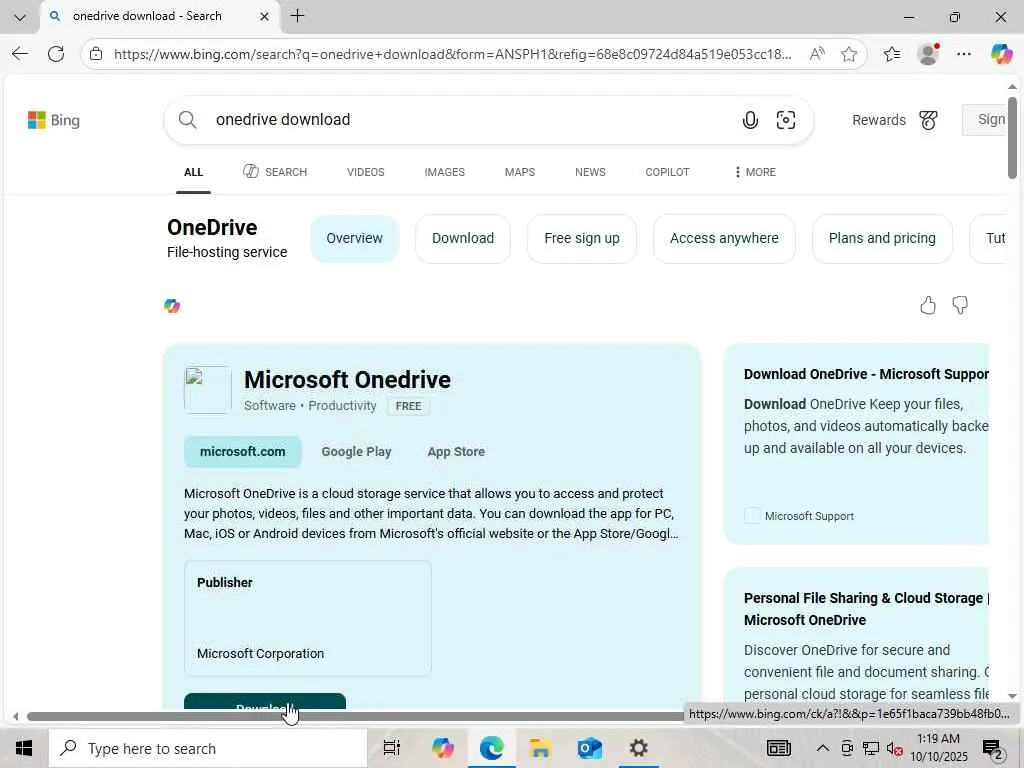Click the Sign in button
This screenshot has width=1024, height=768.
click(x=985, y=120)
